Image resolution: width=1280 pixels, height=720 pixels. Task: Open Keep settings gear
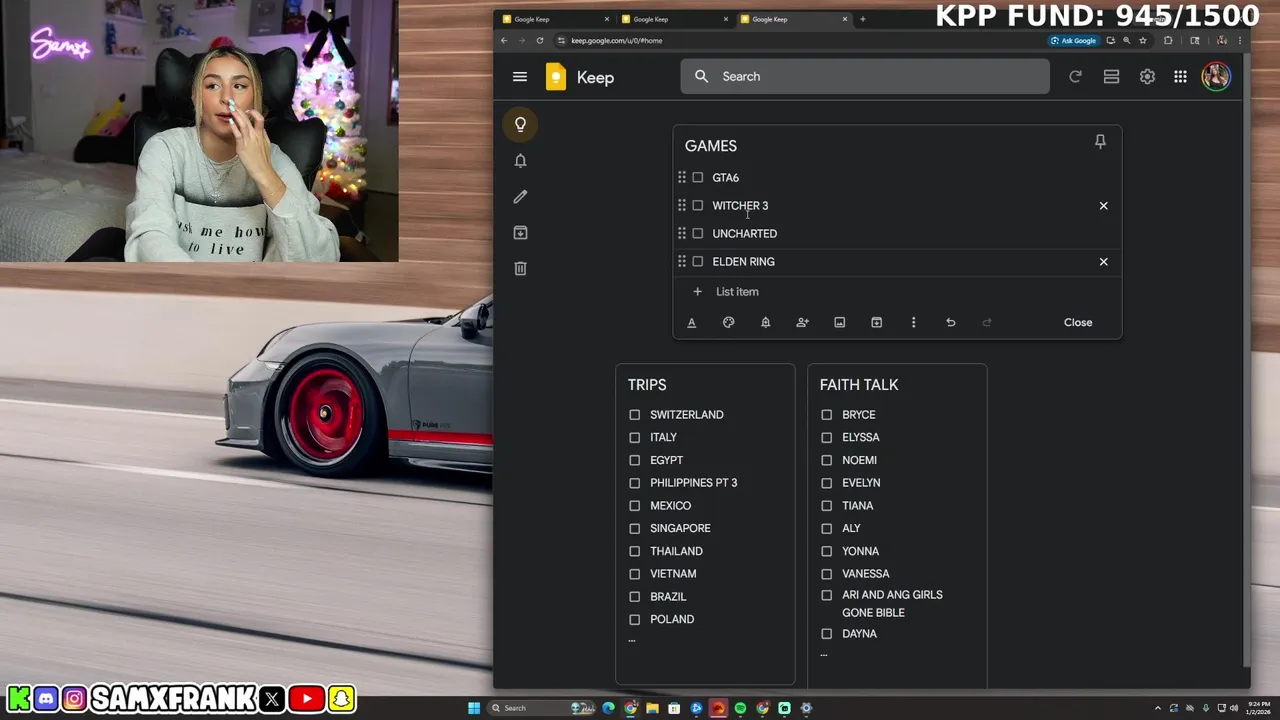[1147, 77]
